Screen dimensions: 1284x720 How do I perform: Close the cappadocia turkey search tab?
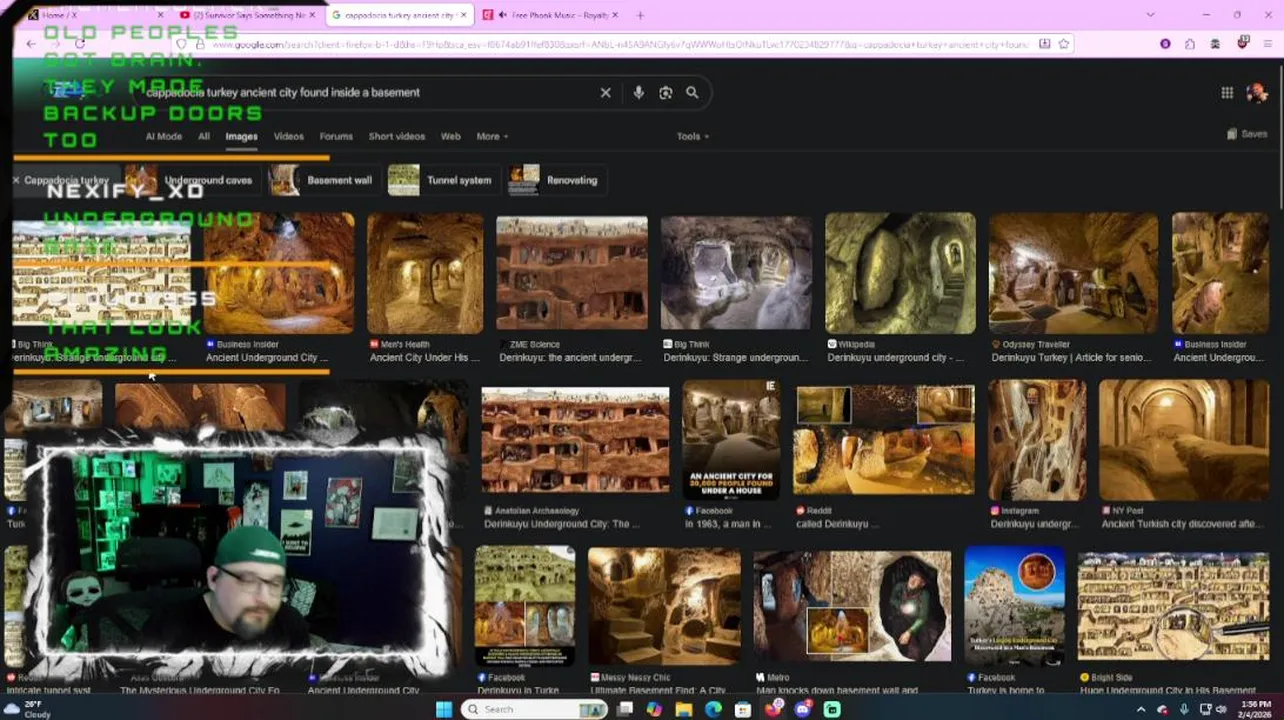[462, 15]
